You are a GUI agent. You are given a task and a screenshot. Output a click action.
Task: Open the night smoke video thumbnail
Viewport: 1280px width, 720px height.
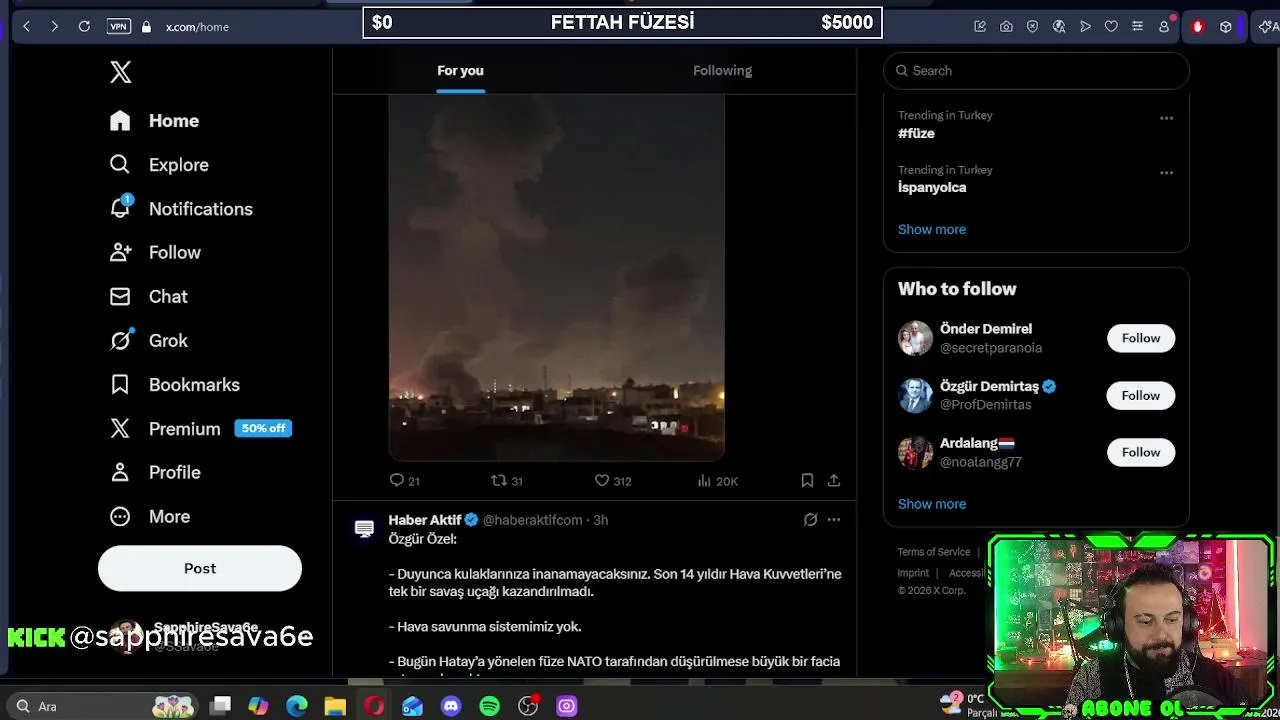point(556,278)
